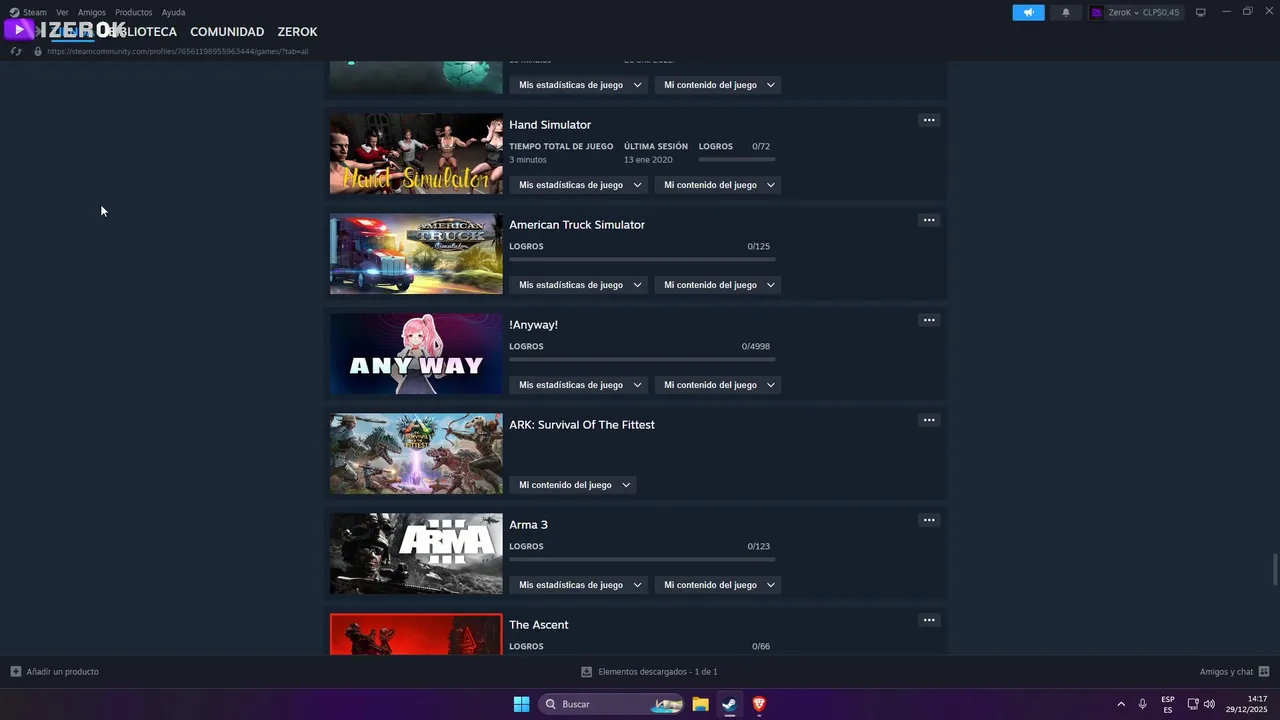Click the page vertical scrollbar thumb
Viewport: 1280px width, 720px height.
point(1275,570)
